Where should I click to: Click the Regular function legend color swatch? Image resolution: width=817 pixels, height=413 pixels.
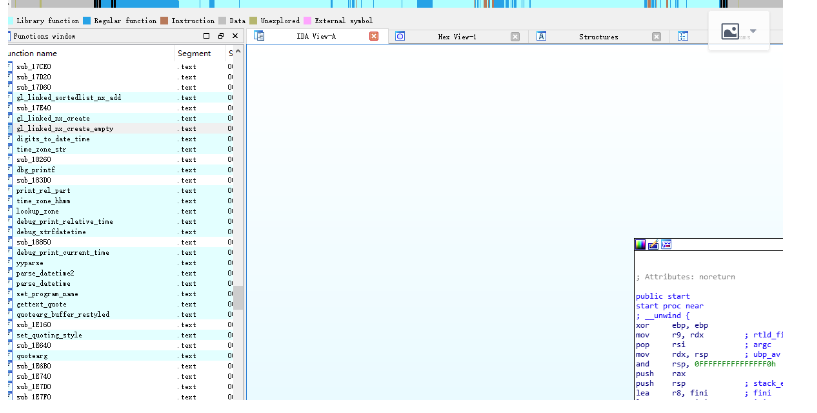pos(88,20)
